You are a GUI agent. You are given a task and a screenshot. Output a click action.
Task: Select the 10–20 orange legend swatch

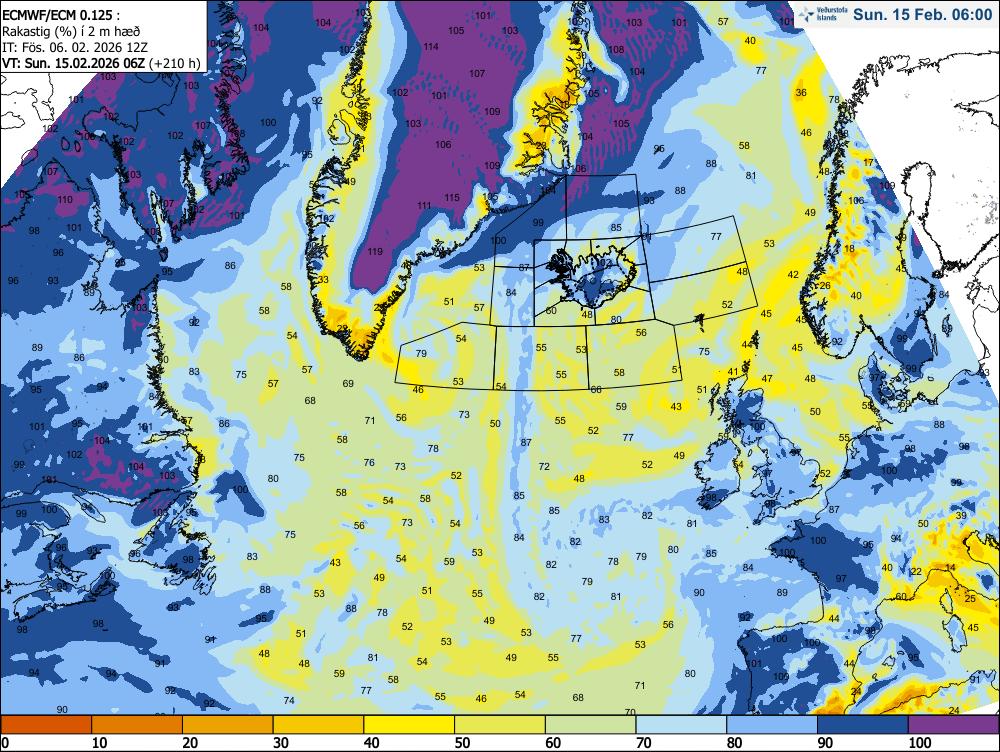click(137, 725)
